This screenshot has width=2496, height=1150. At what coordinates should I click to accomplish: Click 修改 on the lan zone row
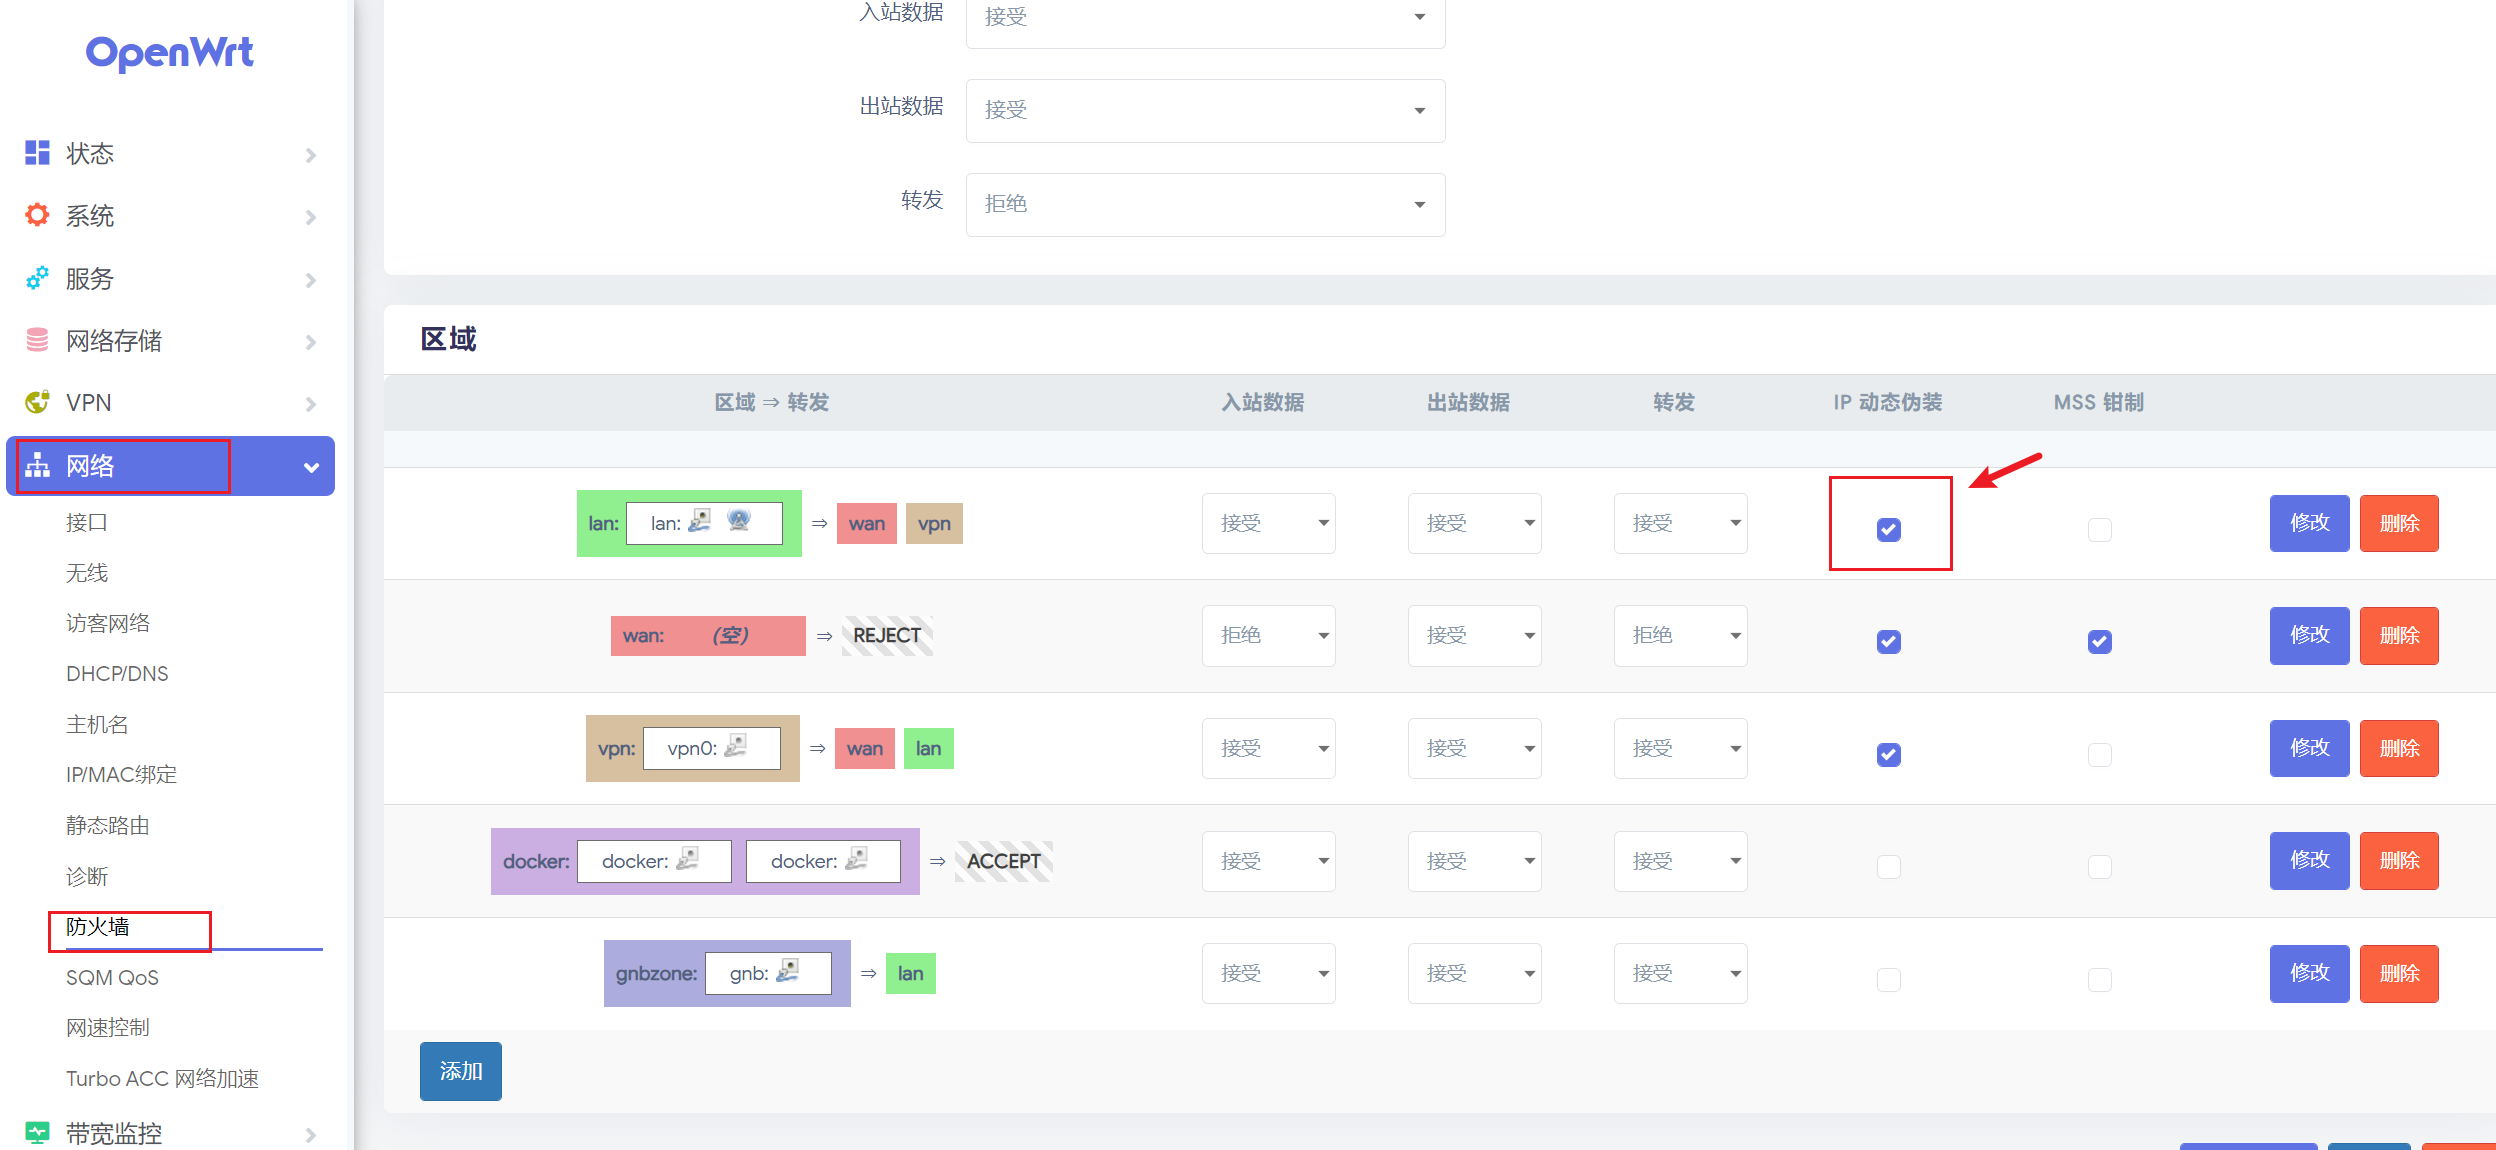click(2309, 523)
